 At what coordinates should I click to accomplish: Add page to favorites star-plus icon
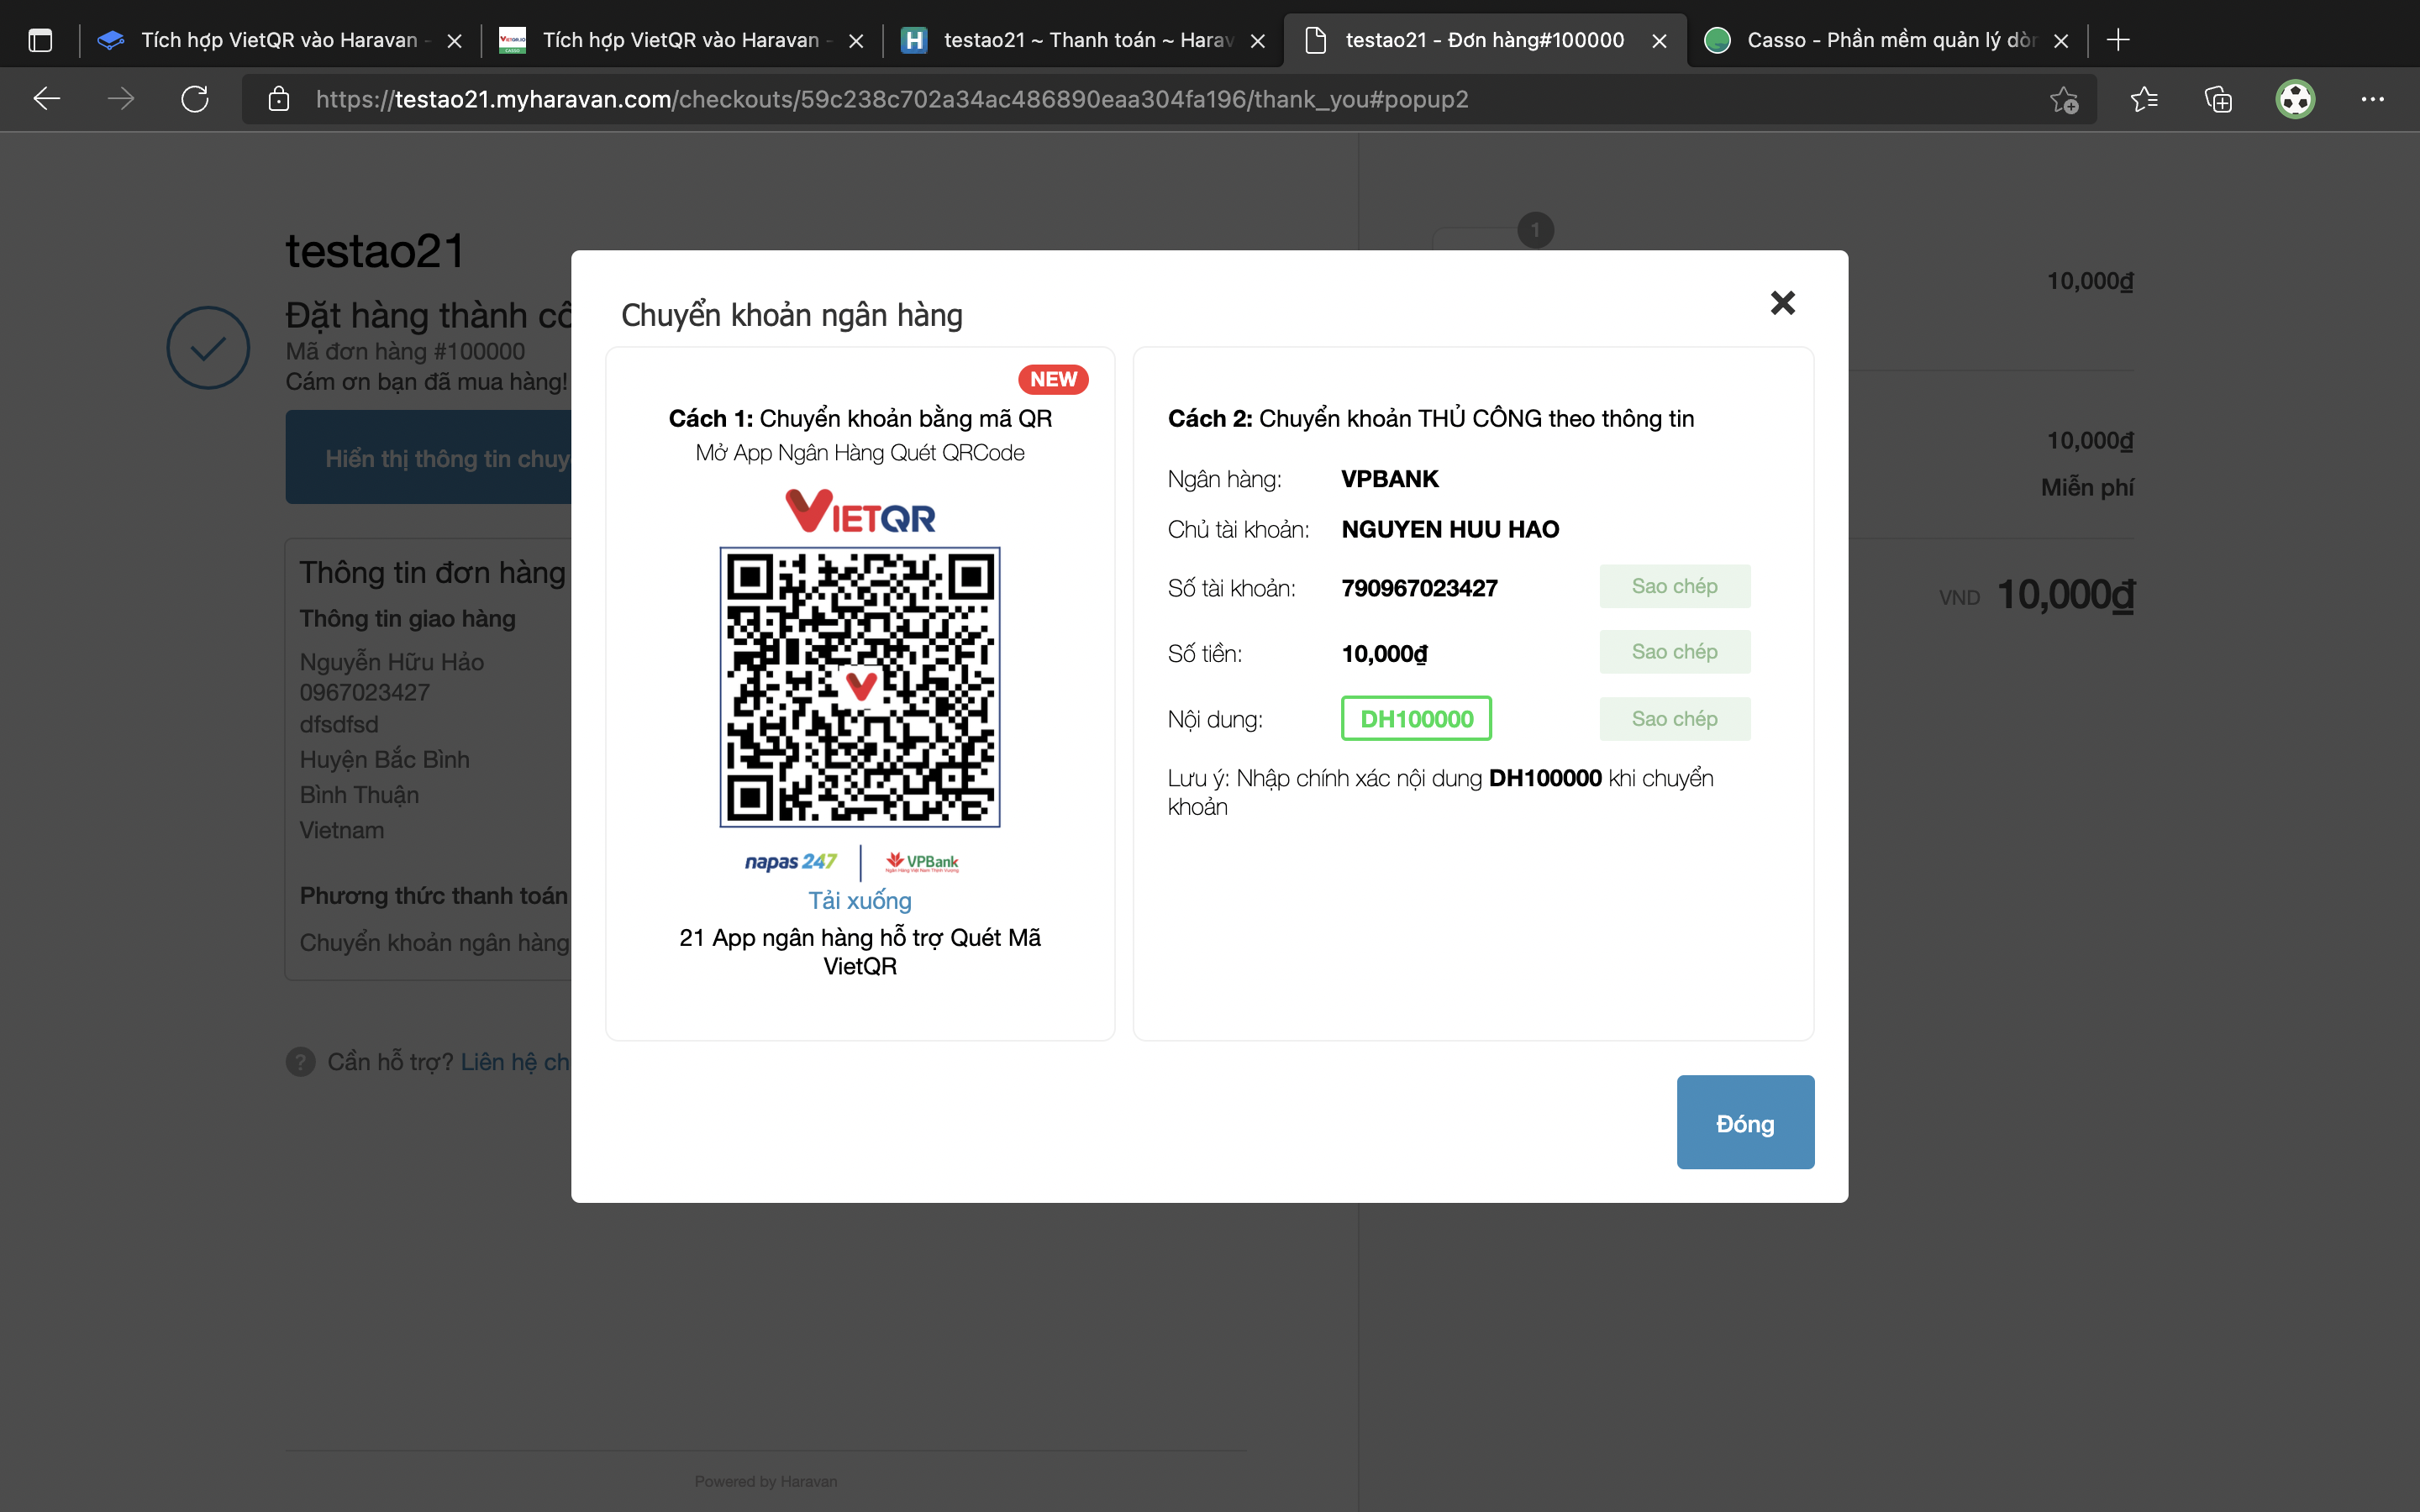coord(2063,99)
